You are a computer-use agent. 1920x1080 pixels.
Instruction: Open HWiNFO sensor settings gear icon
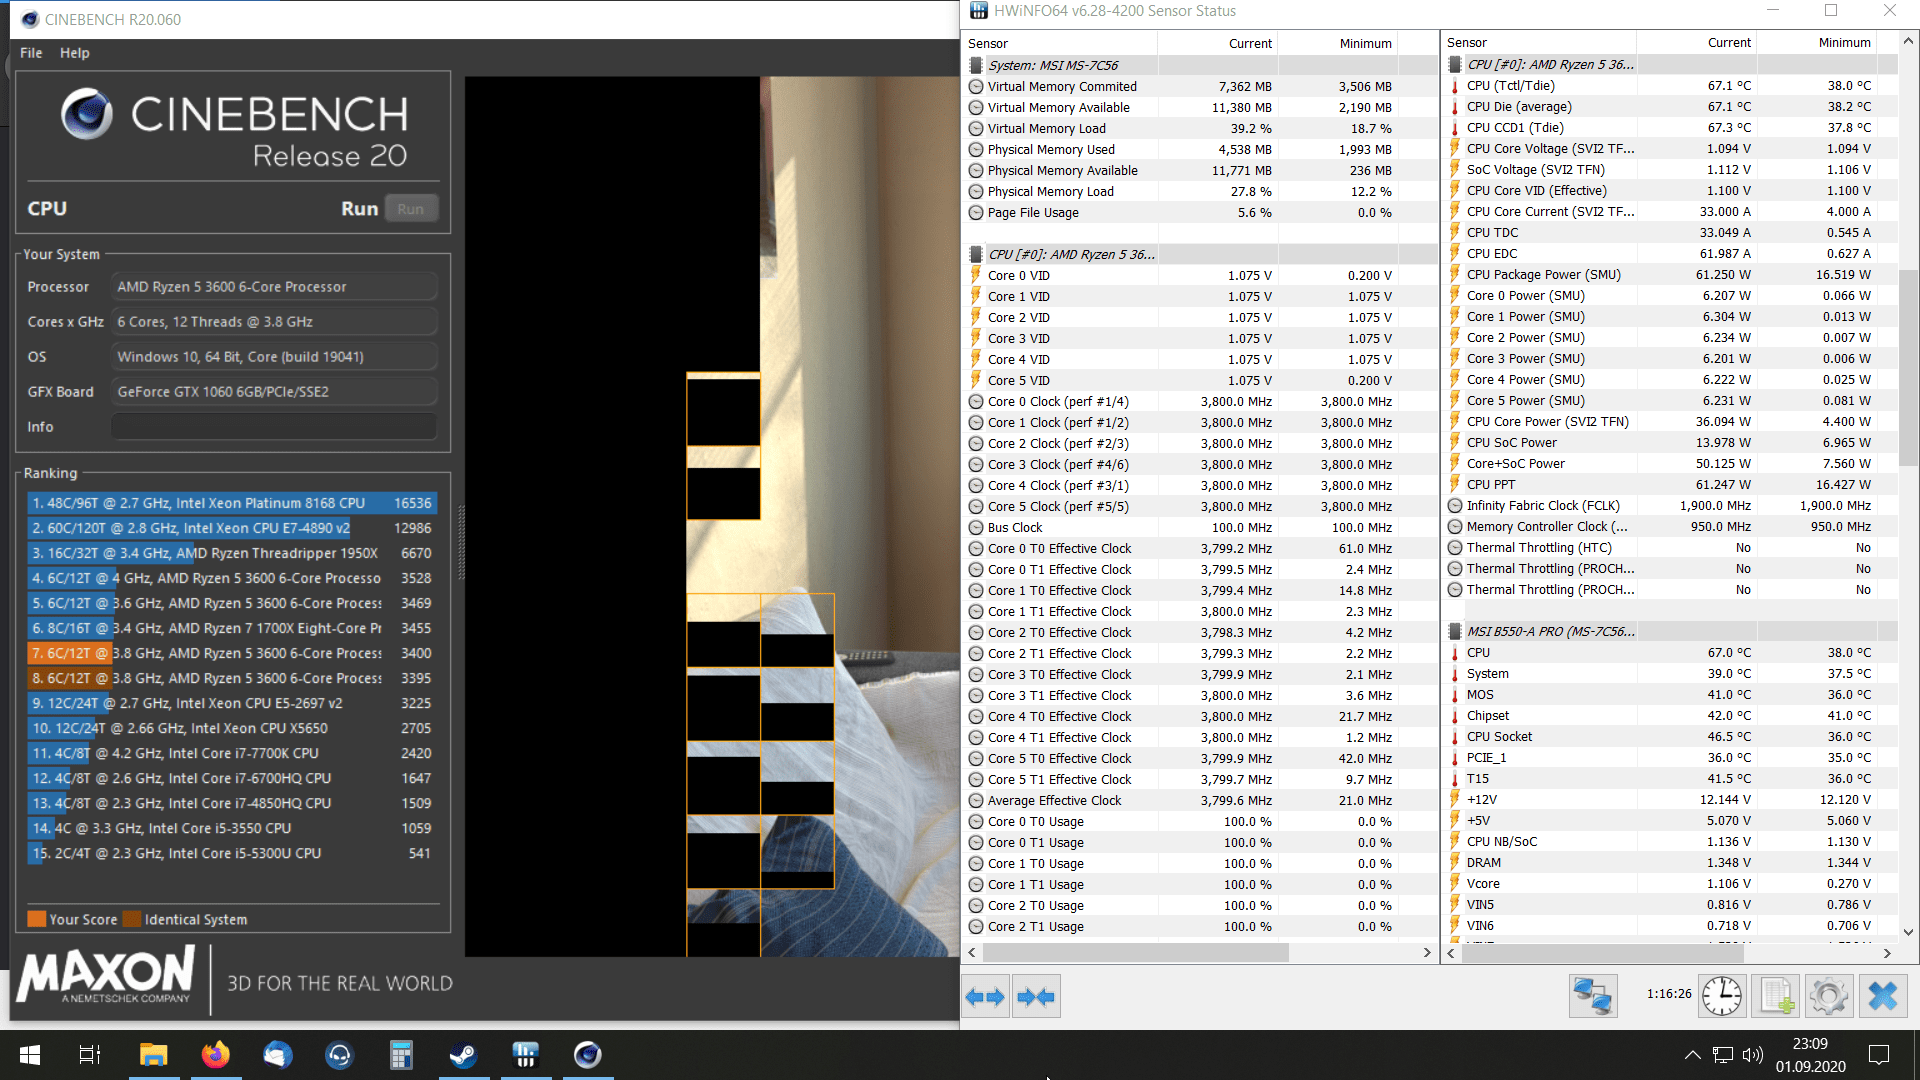[x=1829, y=996]
